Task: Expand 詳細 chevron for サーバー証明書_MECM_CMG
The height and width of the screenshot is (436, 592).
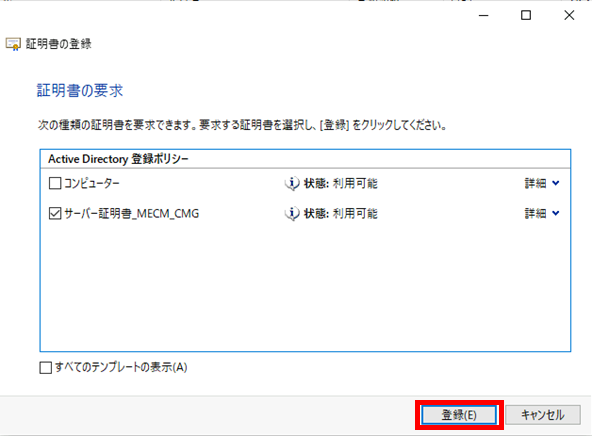Action: (x=556, y=213)
